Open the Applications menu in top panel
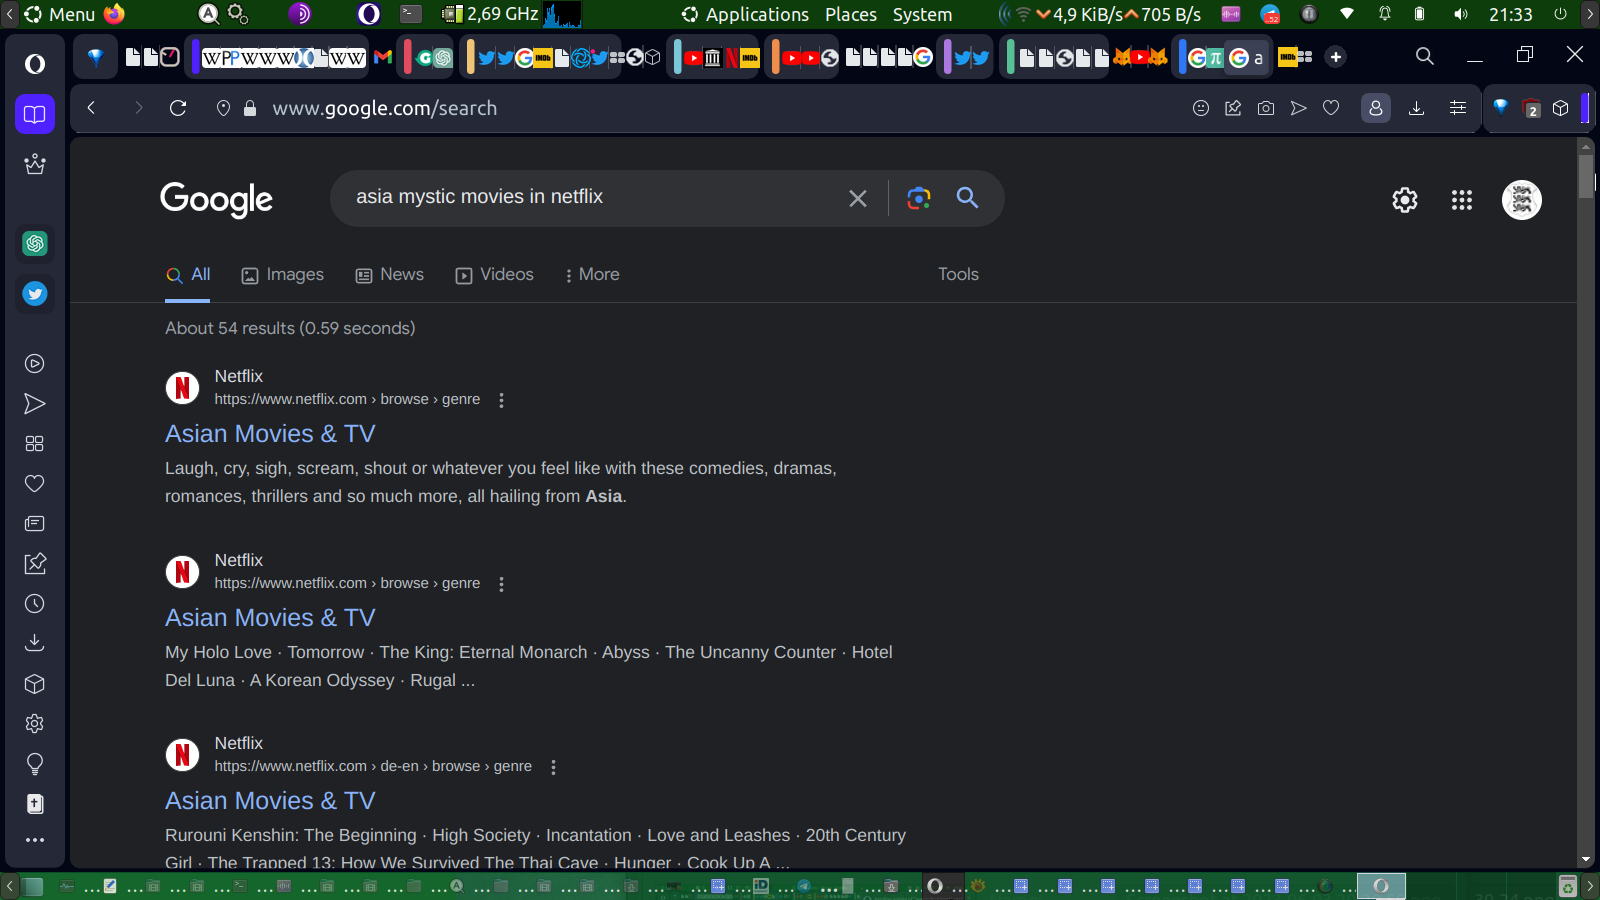Viewport: 1600px width, 900px height. [x=745, y=14]
